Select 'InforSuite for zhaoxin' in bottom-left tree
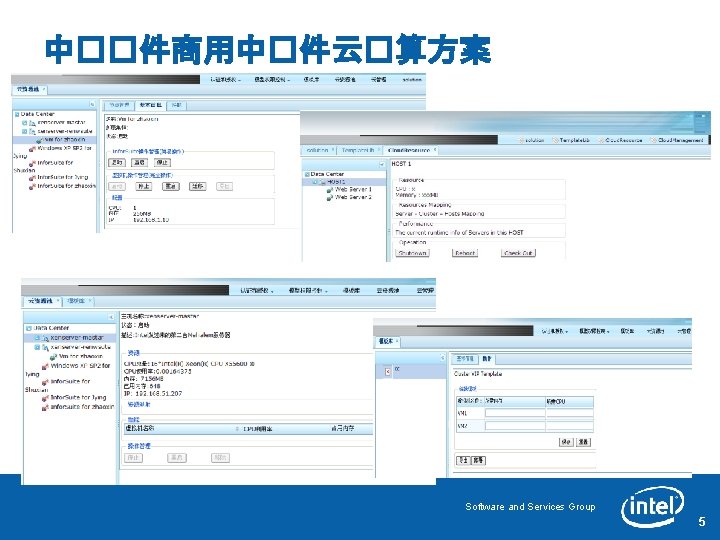The width and height of the screenshot is (720, 540). [82, 407]
